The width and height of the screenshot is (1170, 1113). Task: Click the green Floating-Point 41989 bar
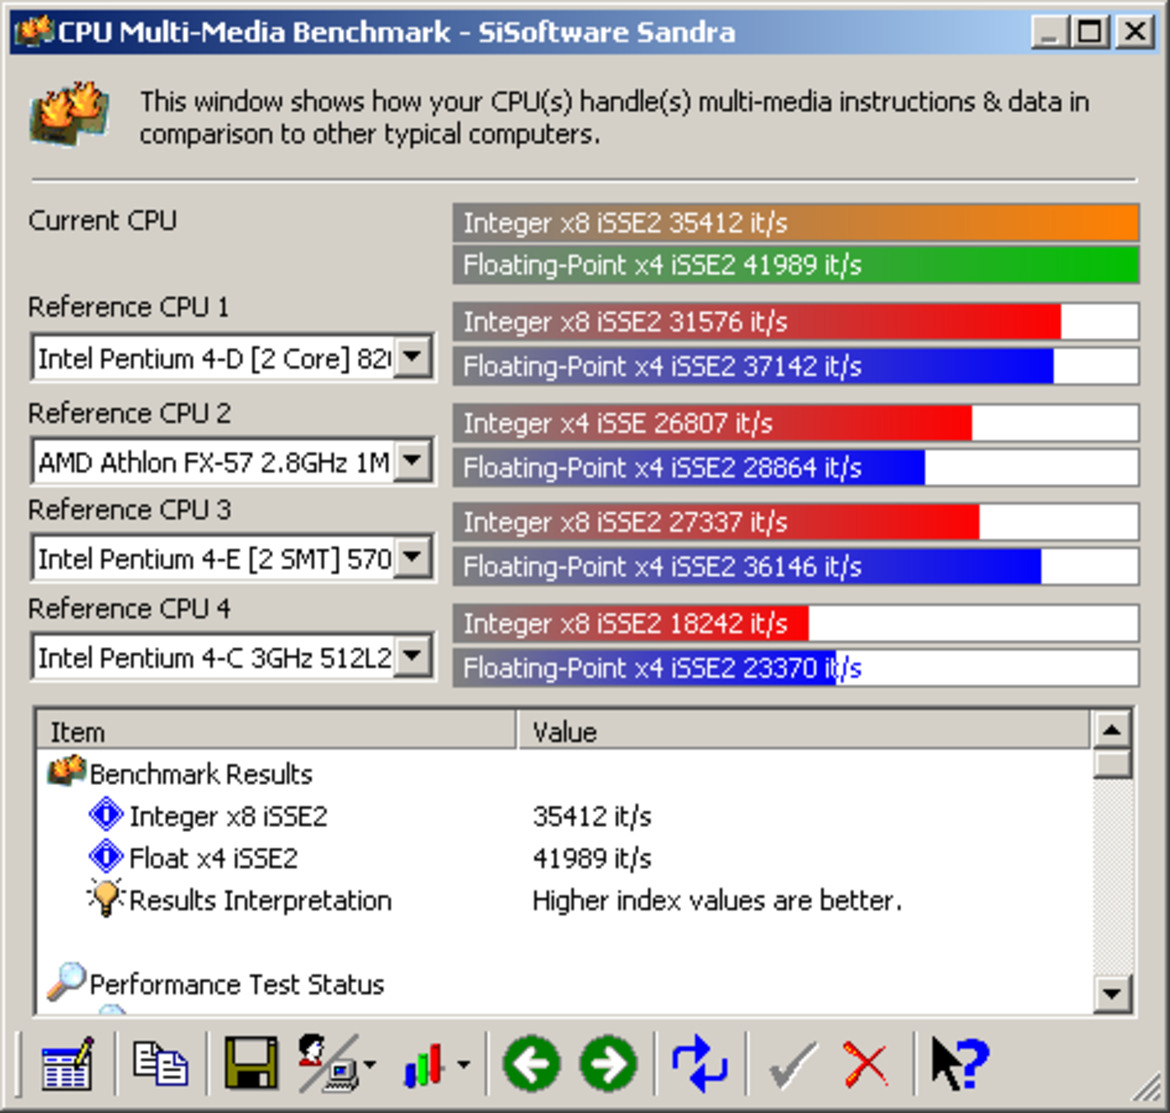point(795,265)
